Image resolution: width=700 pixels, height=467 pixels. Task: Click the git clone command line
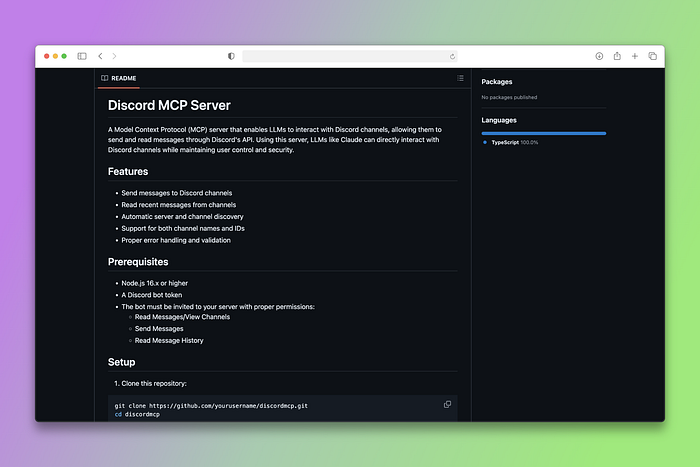pos(211,406)
